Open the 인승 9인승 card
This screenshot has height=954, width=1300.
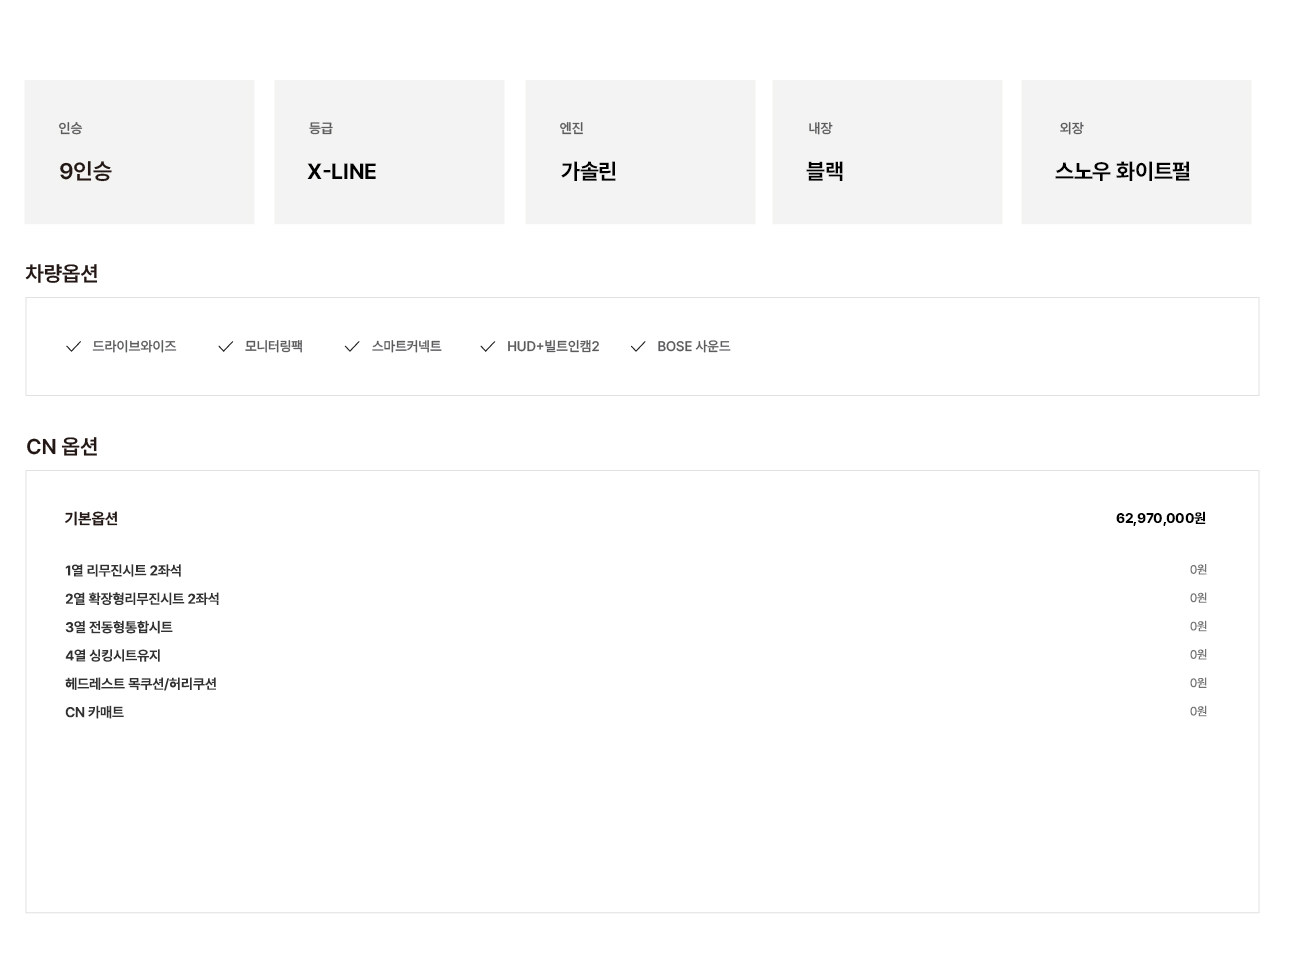pyautogui.click(x=140, y=152)
